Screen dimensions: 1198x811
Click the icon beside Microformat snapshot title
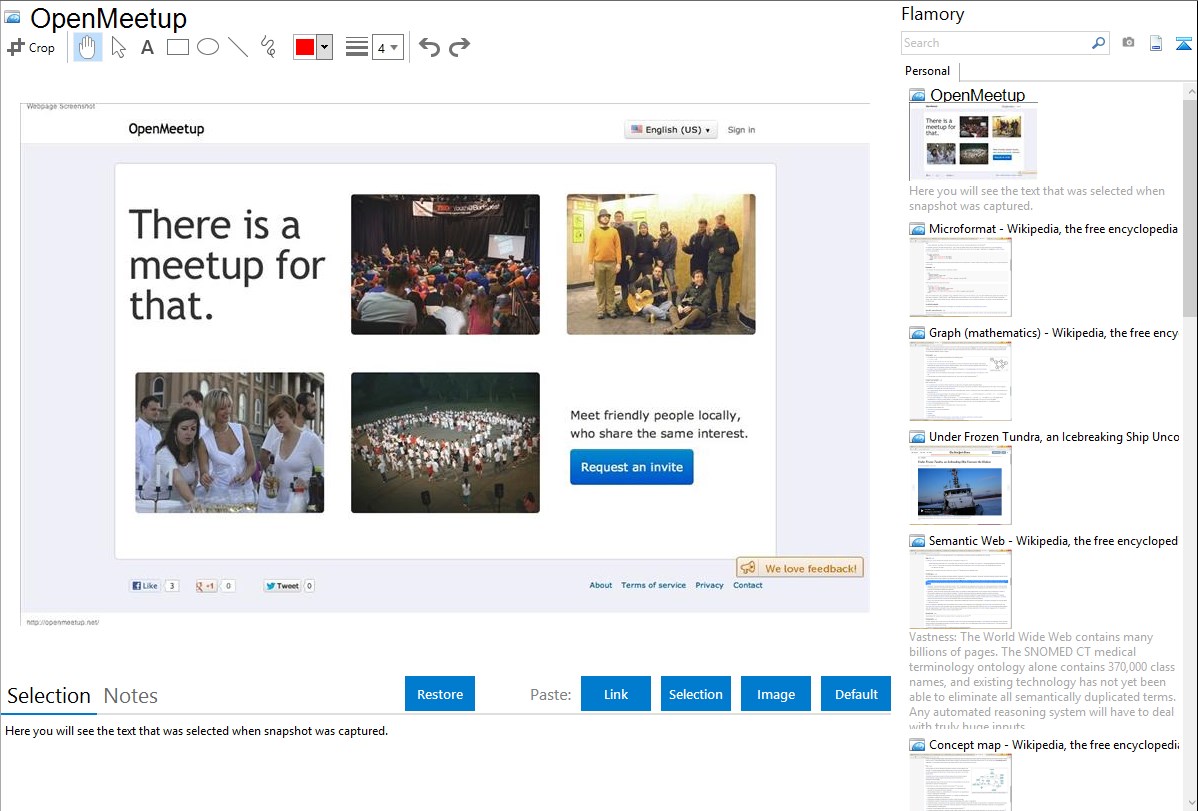pyautogui.click(x=917, y=229)
